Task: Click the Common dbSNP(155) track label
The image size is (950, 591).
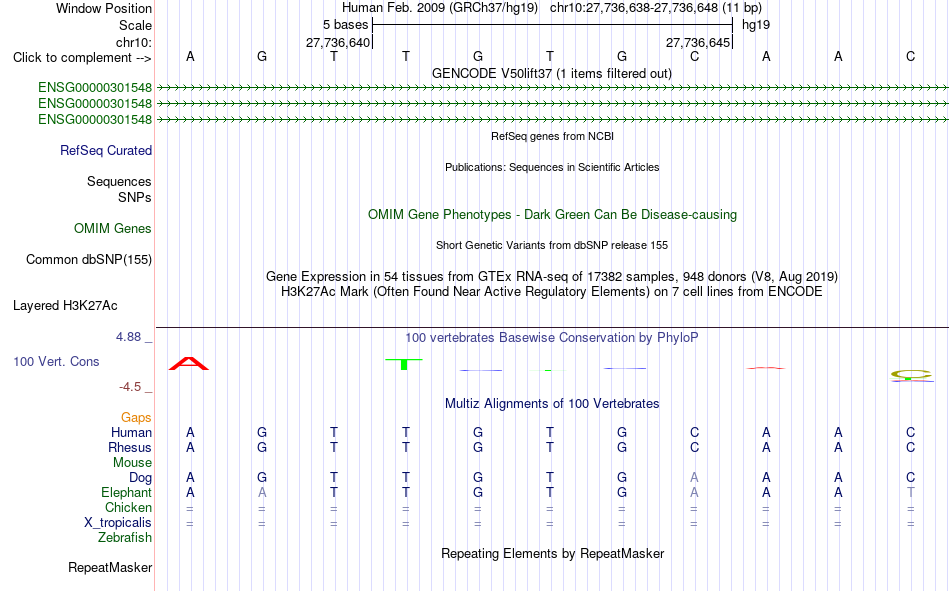Action: pyautogui.click(x=89, y=259)
